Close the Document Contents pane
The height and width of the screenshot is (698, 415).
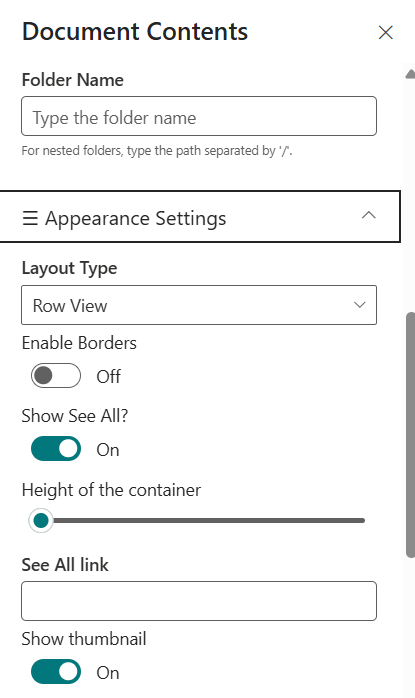pos(386,32)
